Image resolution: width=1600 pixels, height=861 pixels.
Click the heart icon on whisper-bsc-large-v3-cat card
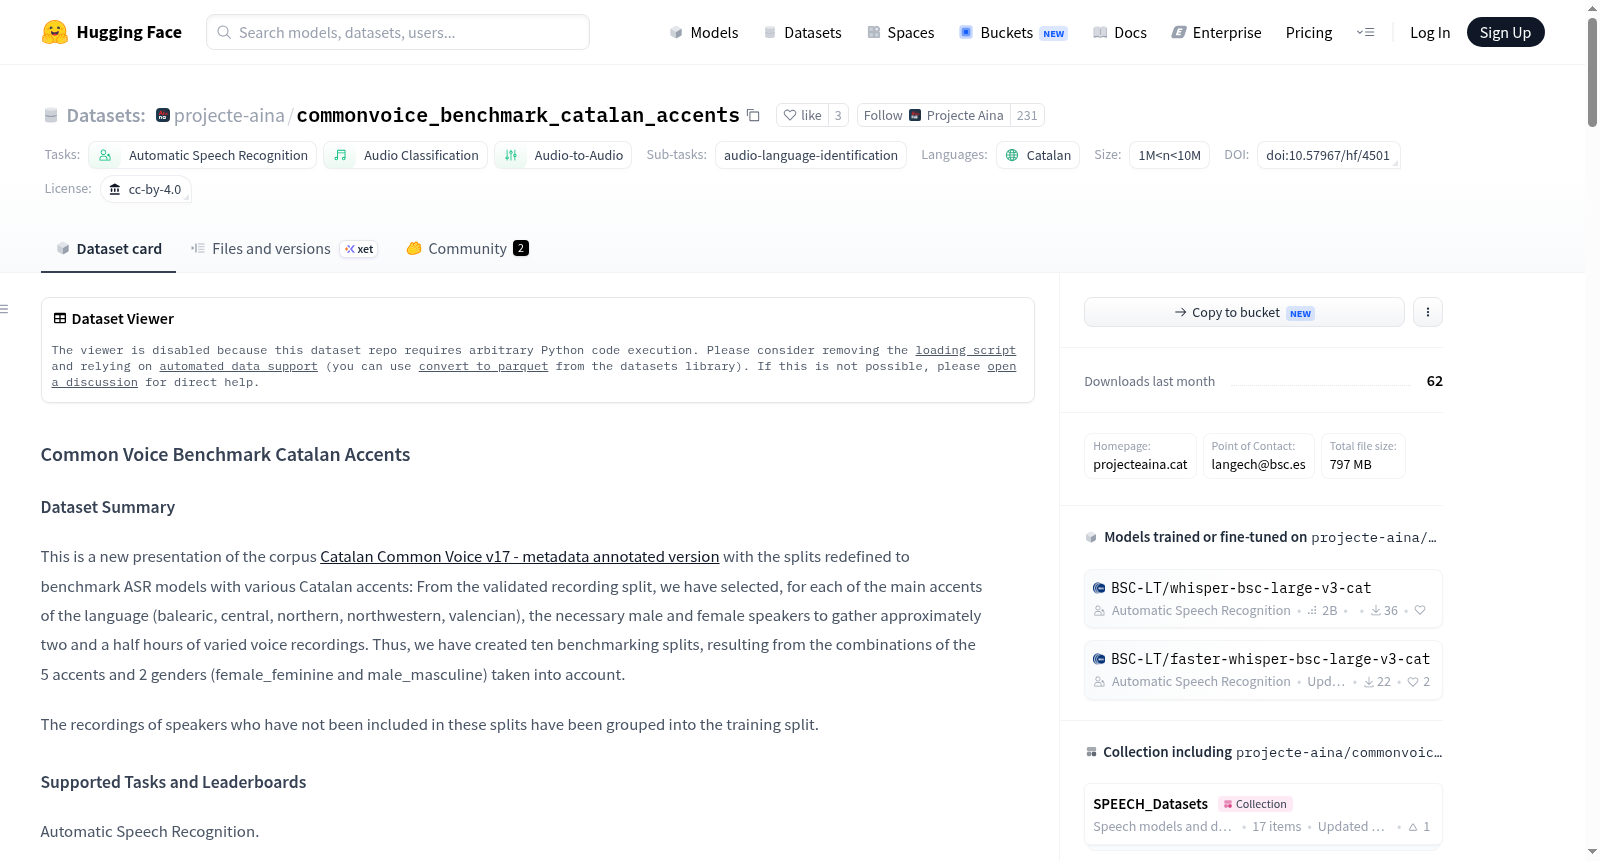[x=1420, y=611]
